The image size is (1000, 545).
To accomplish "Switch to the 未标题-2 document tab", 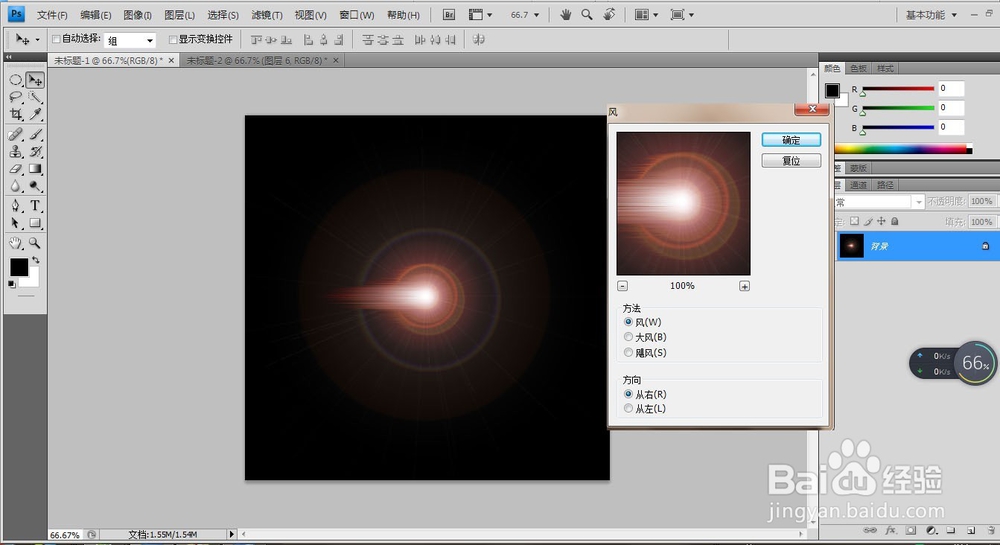I will click(x=256, y=60).
